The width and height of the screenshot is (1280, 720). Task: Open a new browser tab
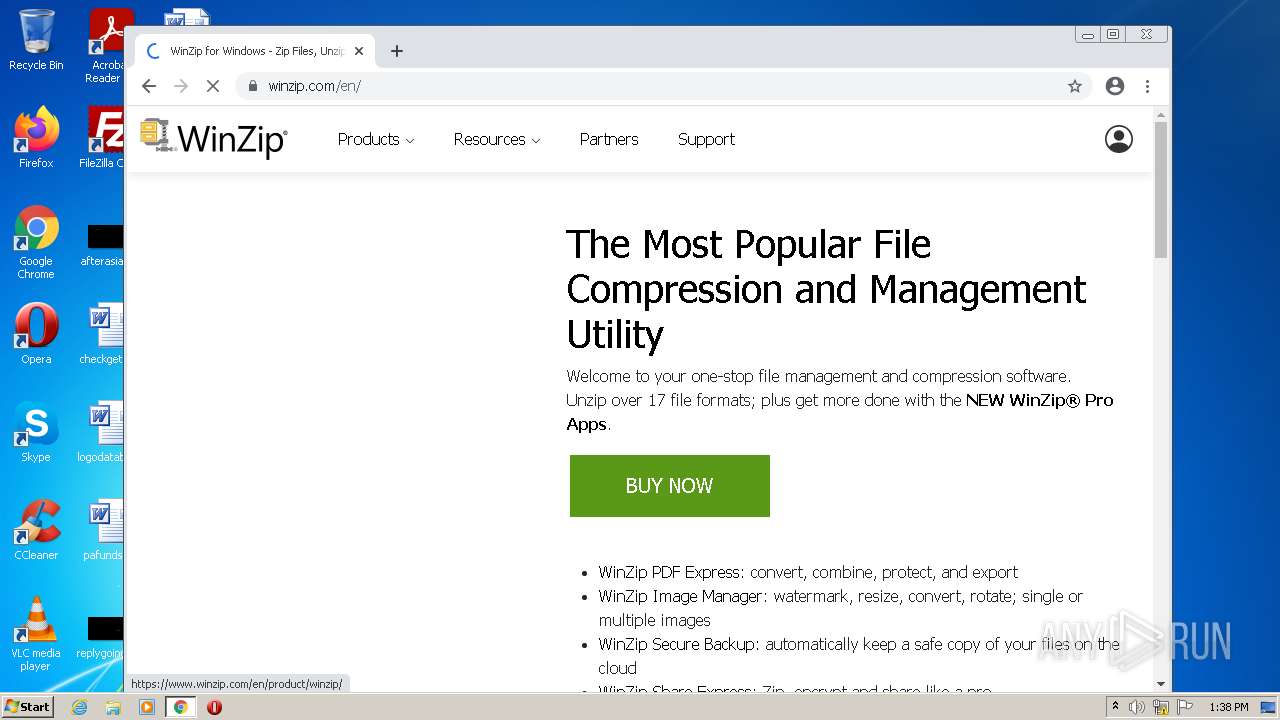click(397, 51)
